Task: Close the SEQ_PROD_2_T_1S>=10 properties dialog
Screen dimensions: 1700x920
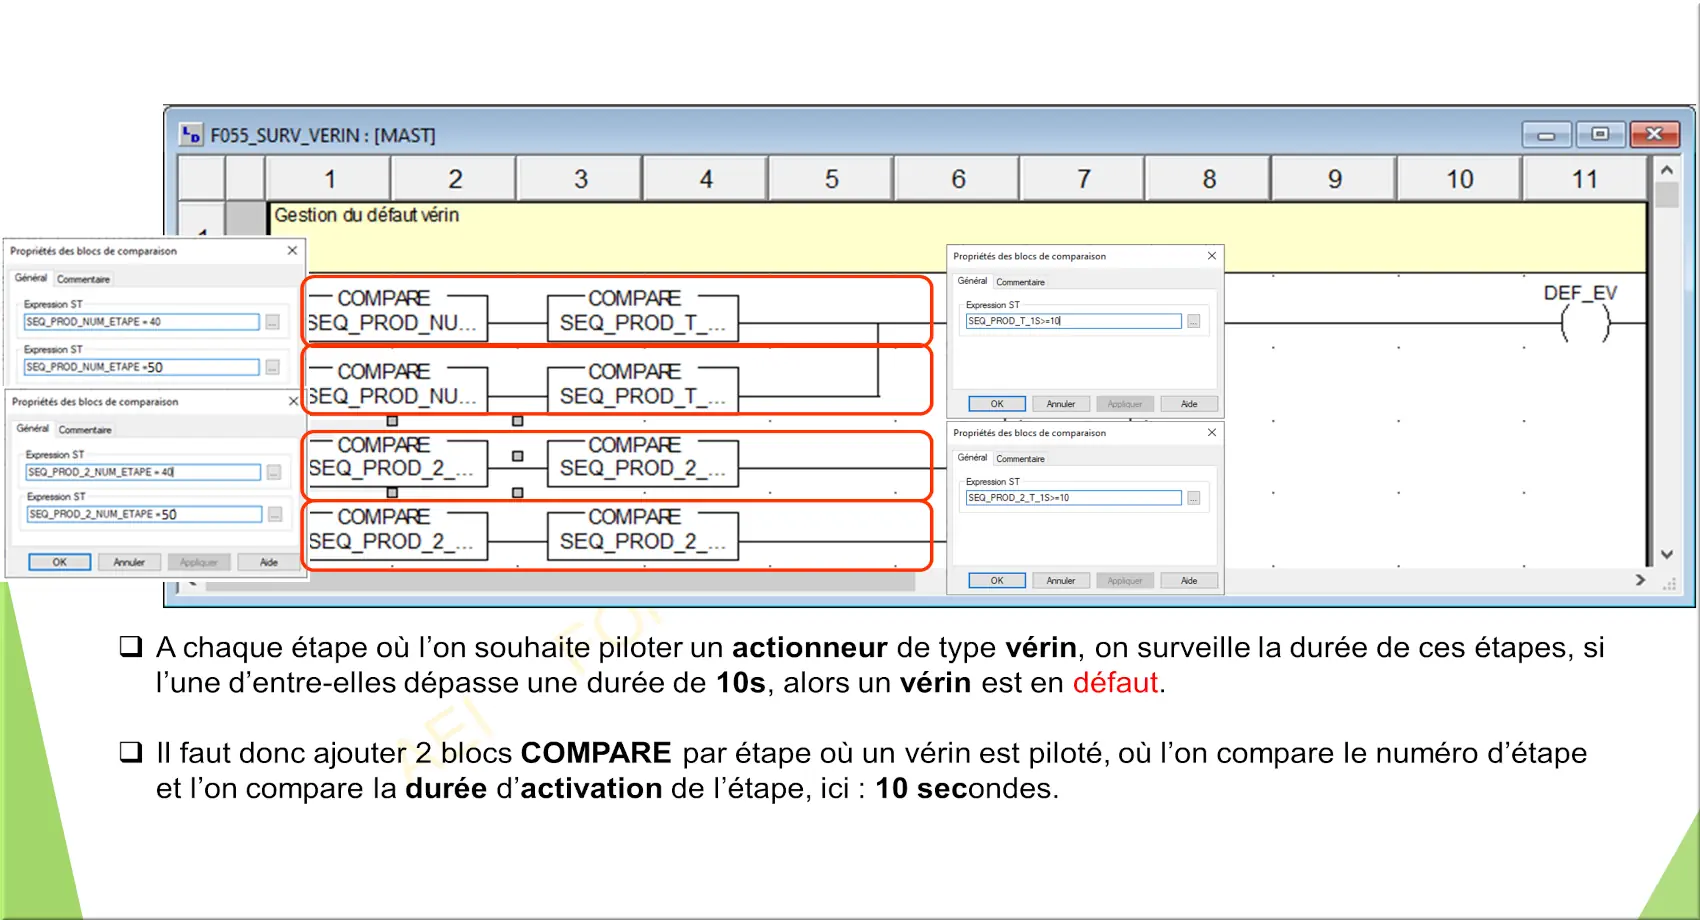Action: pos(1212,433)
